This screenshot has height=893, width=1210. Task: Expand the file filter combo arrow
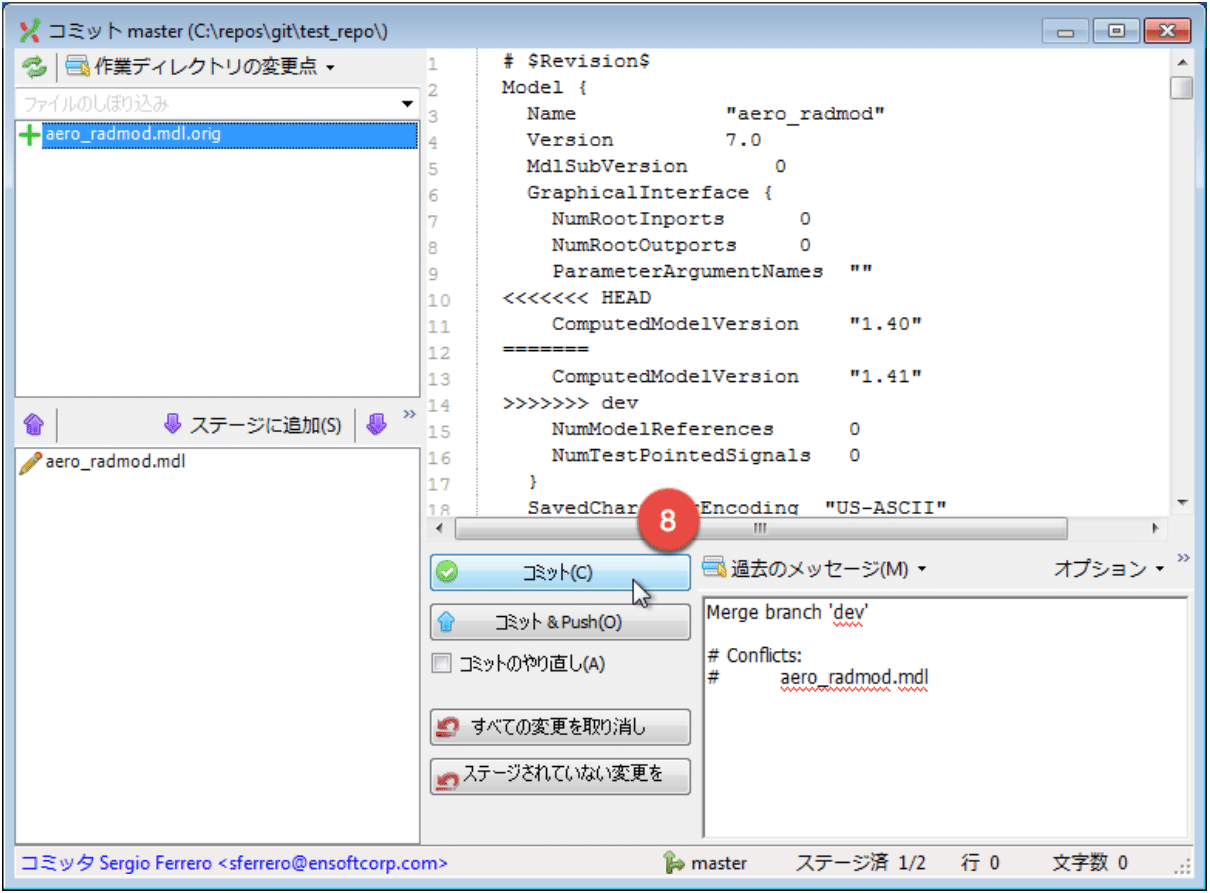point(407,104)
